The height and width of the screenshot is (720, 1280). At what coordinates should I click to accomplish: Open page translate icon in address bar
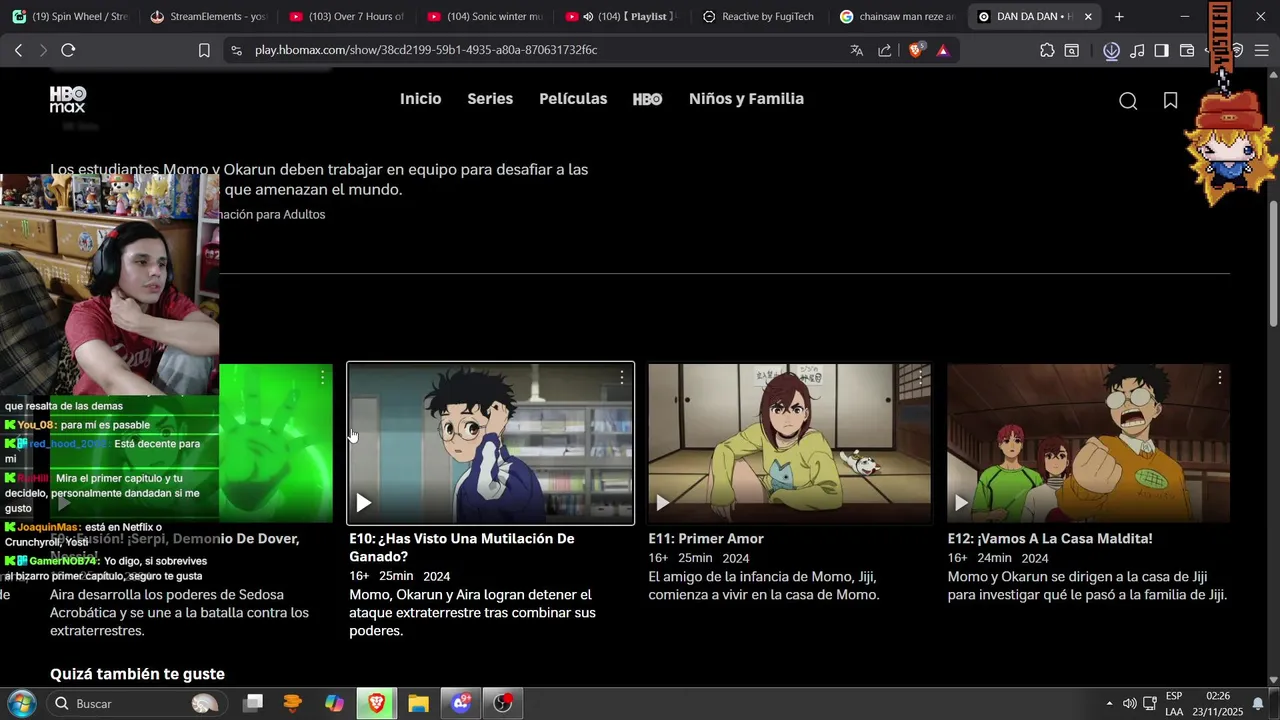pyautogui.click(x=856, y=50)
